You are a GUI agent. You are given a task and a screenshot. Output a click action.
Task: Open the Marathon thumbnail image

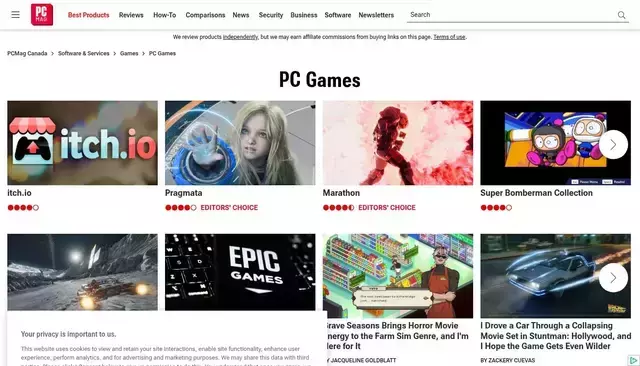click(x=398, y=143)
